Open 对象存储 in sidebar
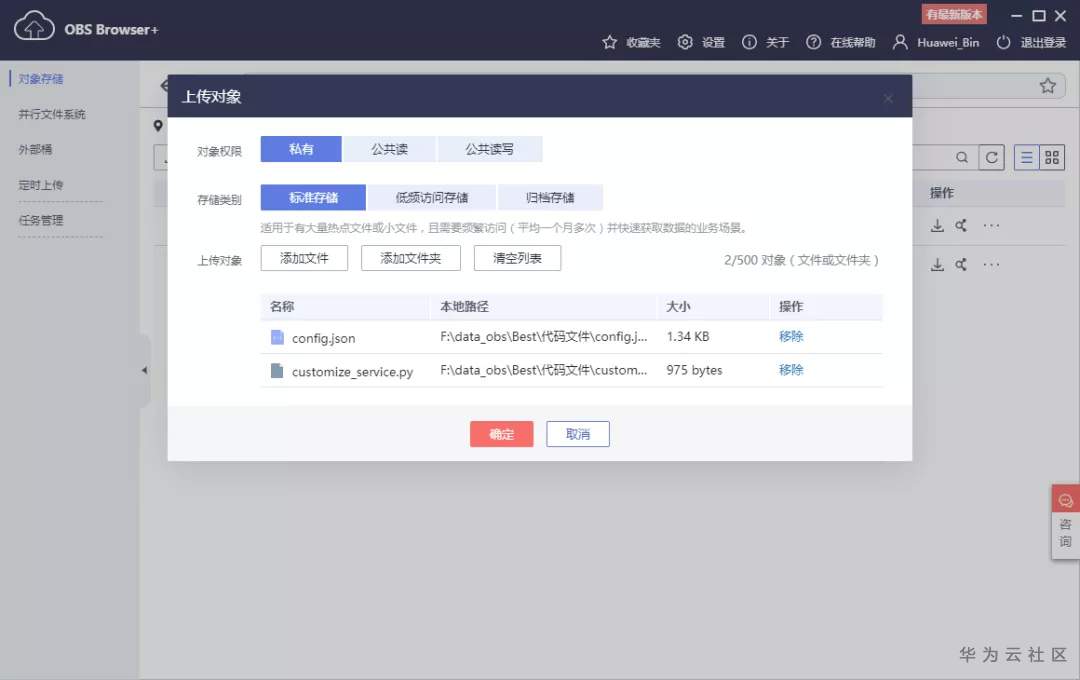Viewport: 1080px width, 680px height. pyautogui.click(x=41, y=79)
